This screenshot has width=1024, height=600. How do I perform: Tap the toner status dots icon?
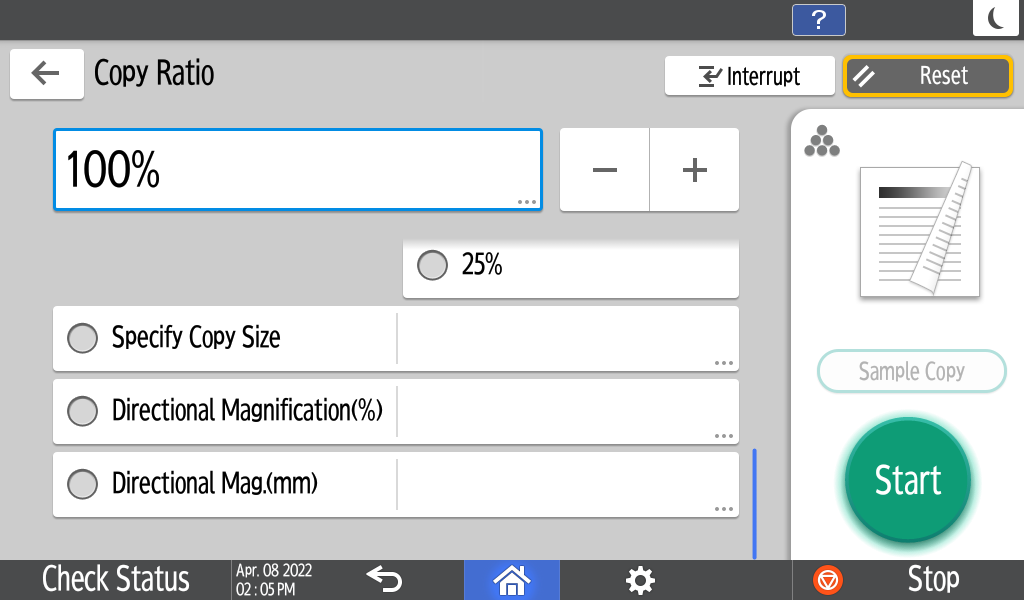[x=821, y=142]
